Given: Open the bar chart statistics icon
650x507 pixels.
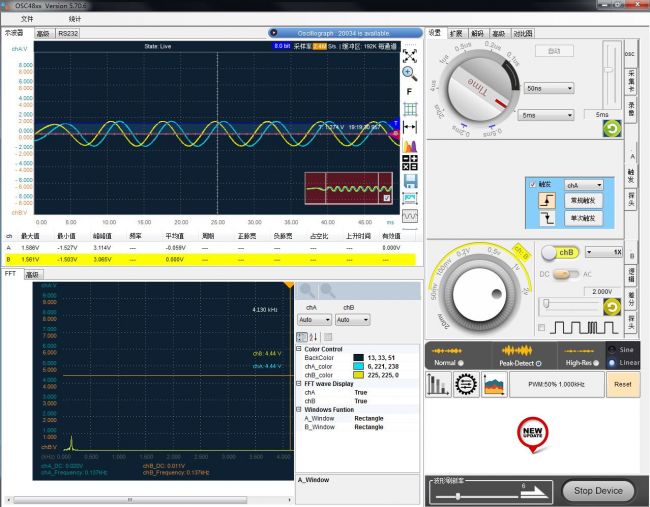Looking at the screenshot, I should pos(438,384).
